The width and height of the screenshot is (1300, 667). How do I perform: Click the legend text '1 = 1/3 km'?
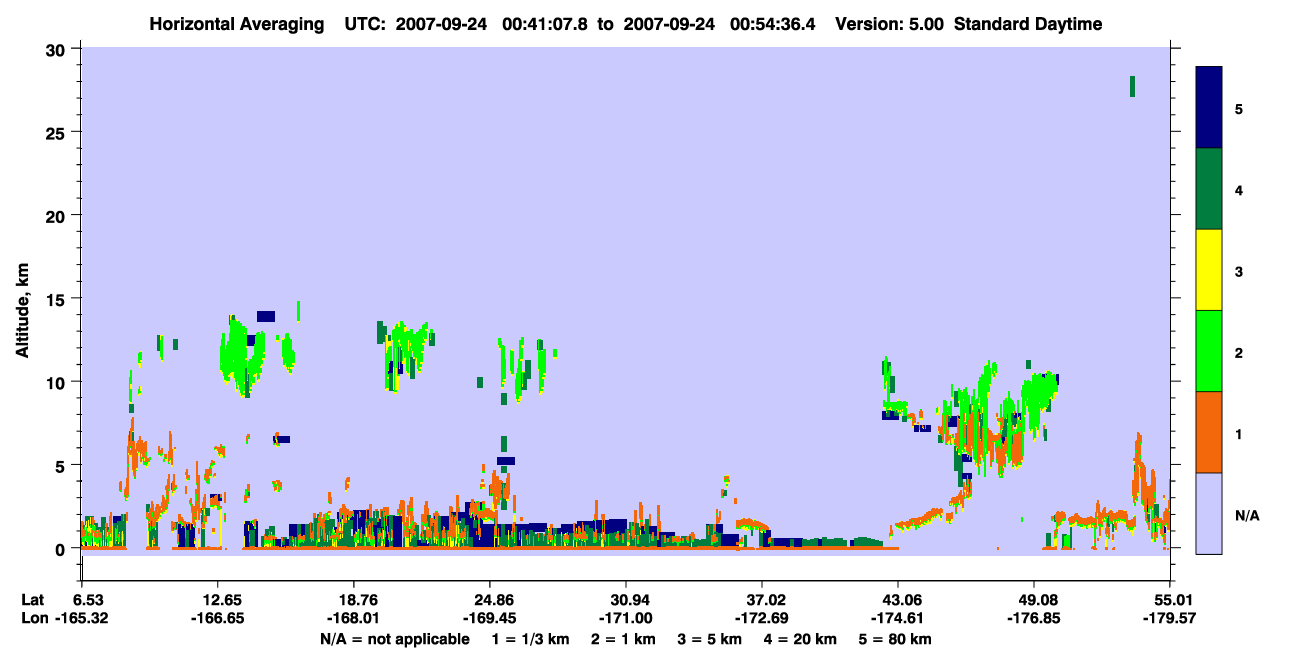tap(529, 639)
